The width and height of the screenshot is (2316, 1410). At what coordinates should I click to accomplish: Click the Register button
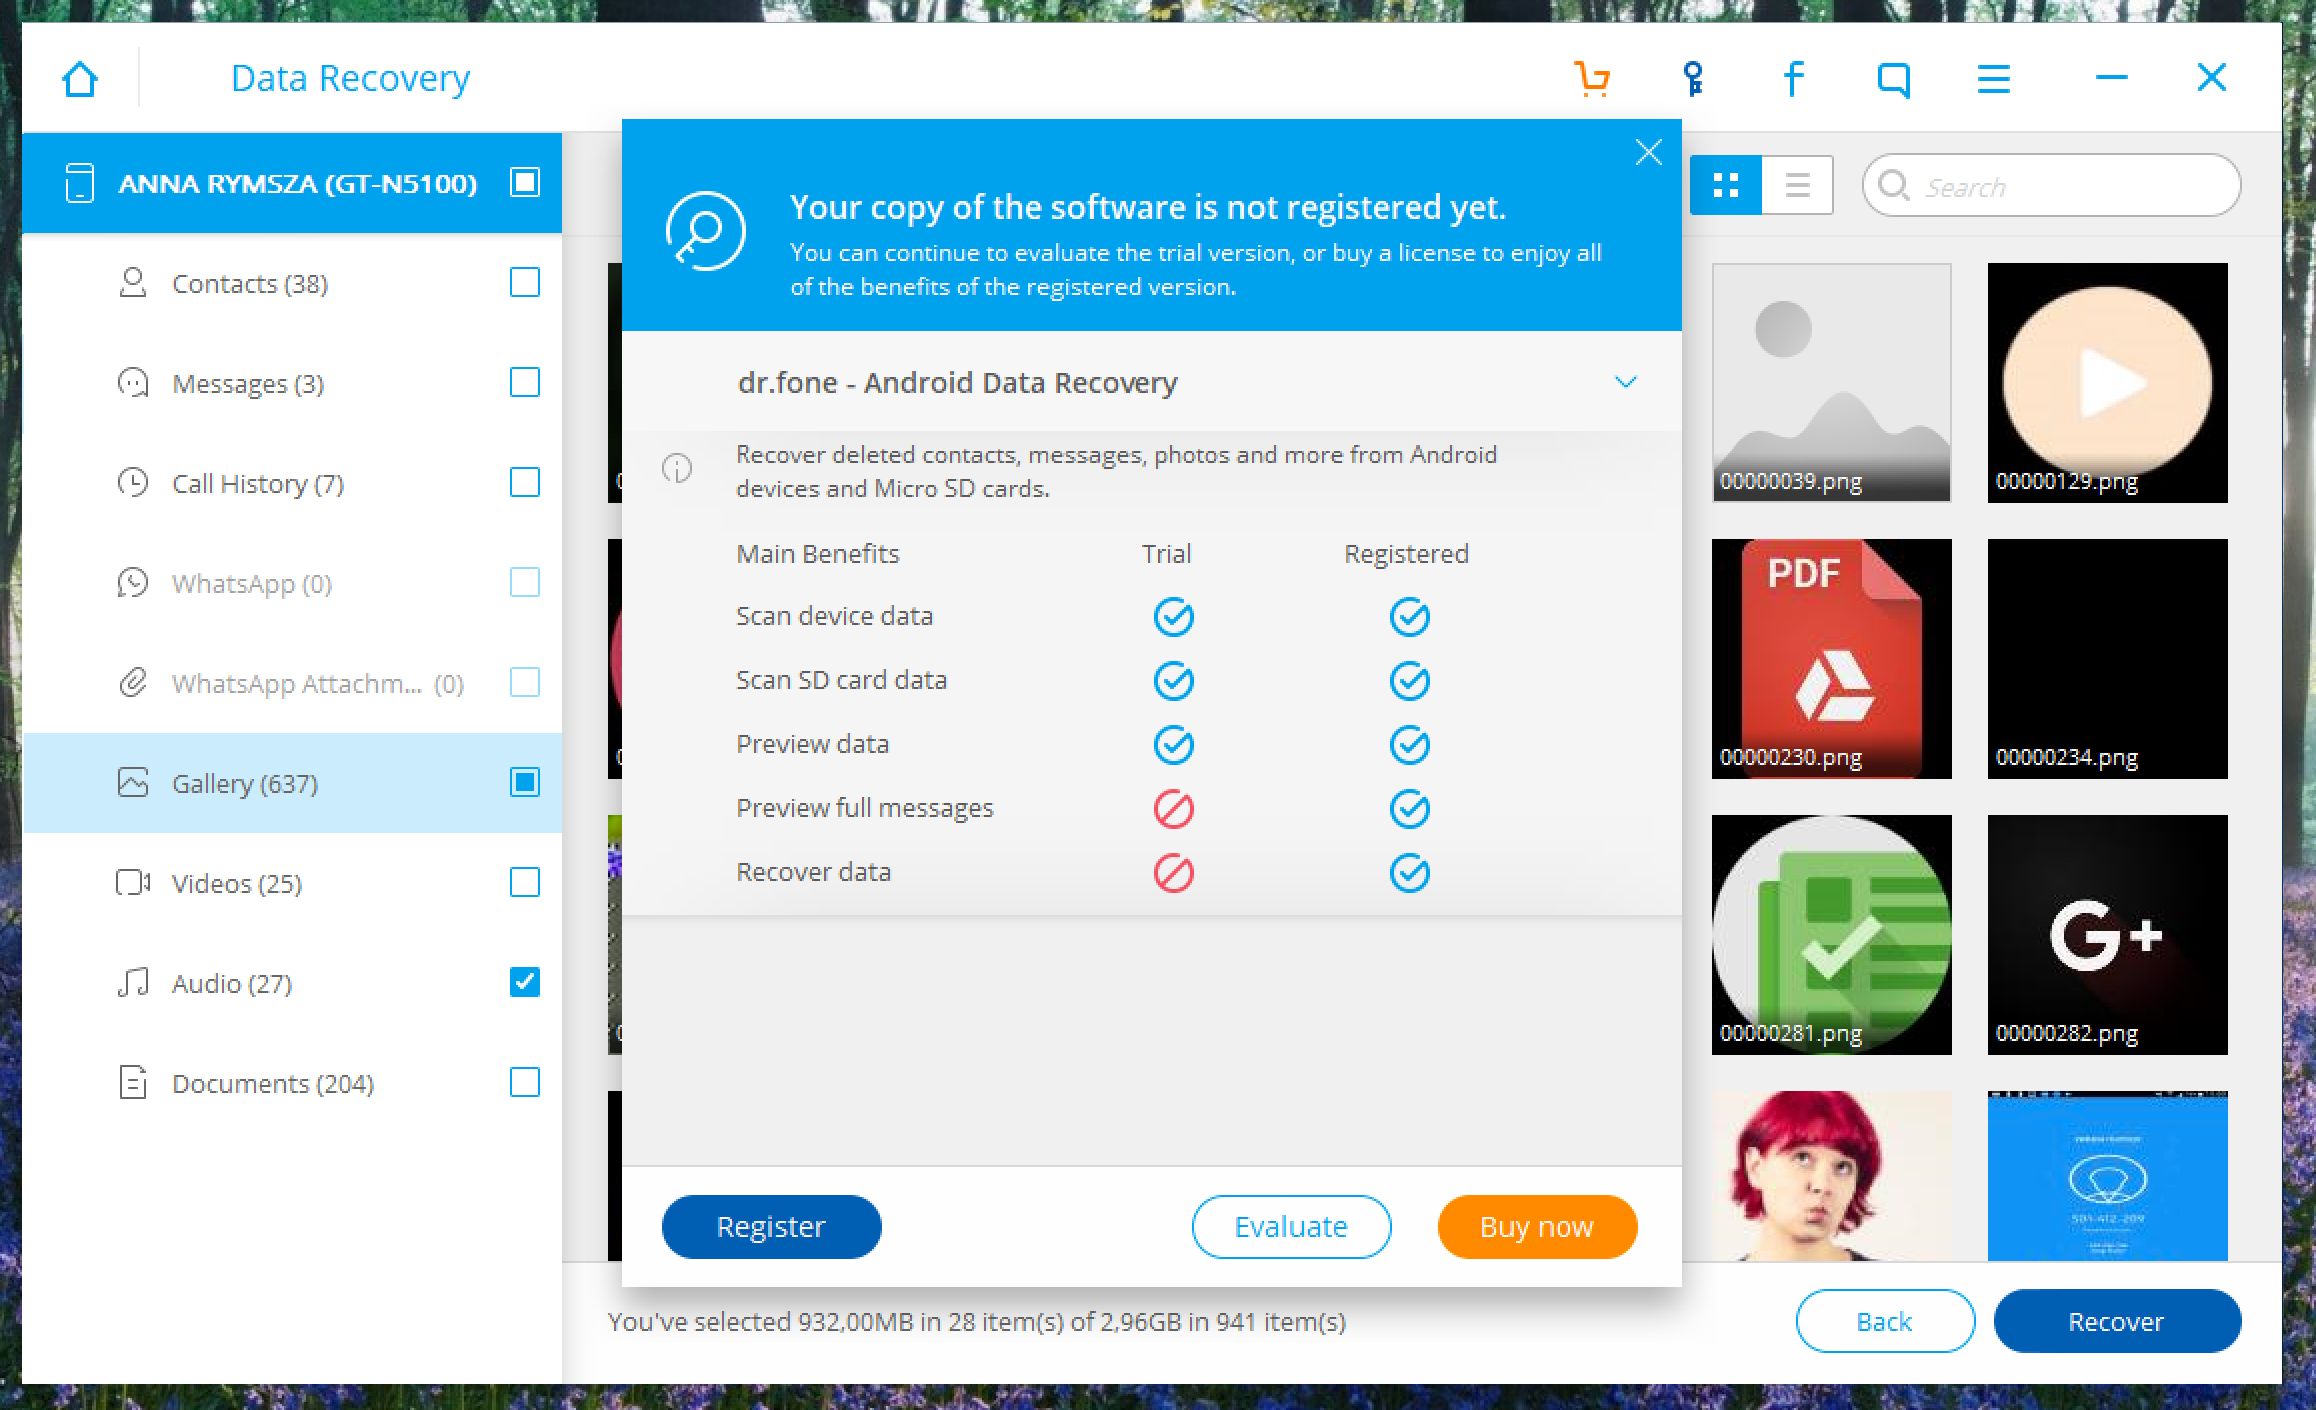coord(771,1227)
